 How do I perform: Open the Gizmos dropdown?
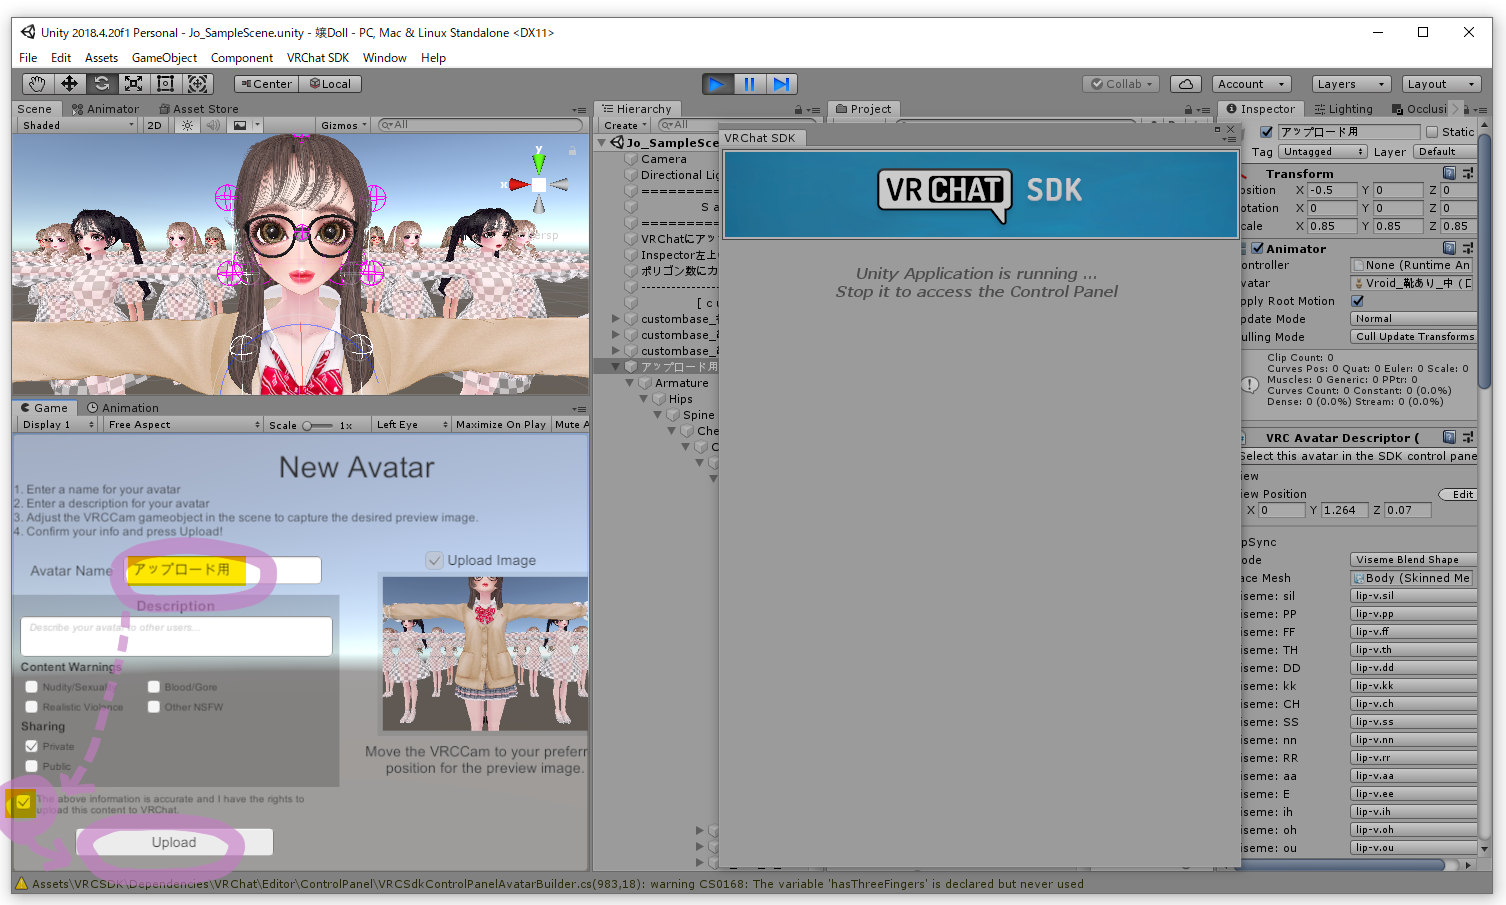(x=345, y=125)
